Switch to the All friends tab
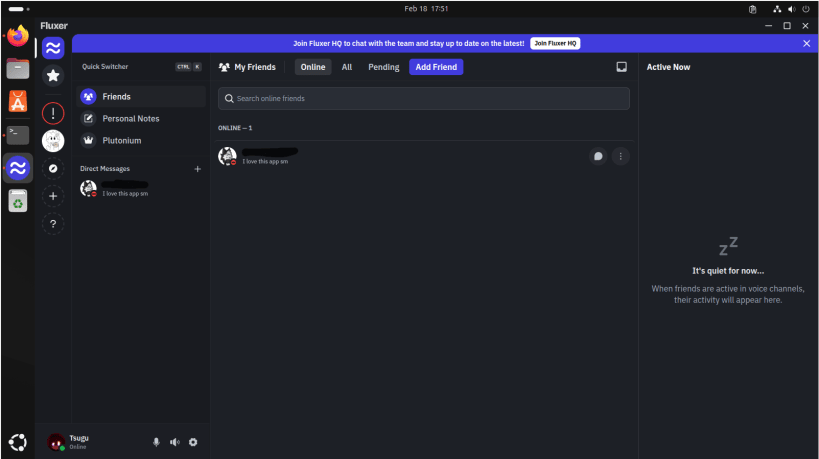This screenshot has width=819, height=459. 347,67
